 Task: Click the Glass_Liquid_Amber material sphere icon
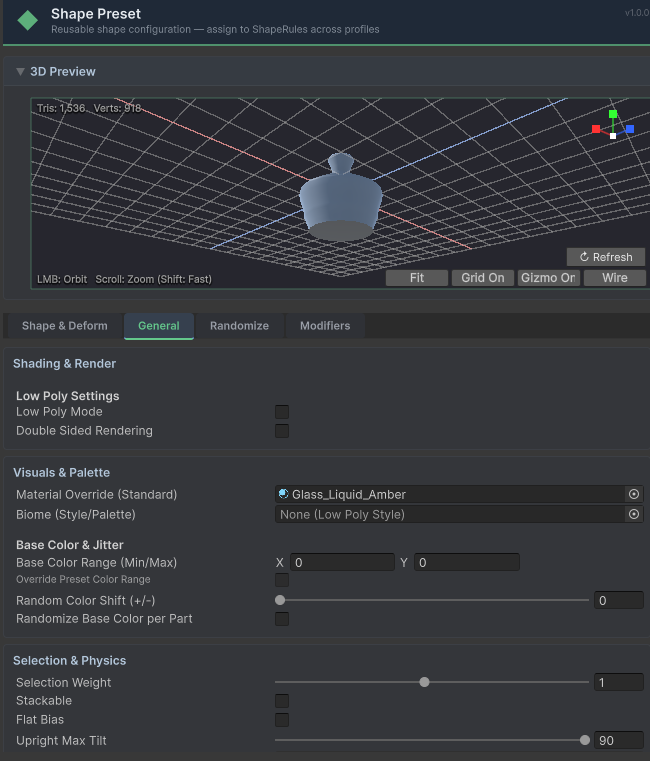pos(284,494)
